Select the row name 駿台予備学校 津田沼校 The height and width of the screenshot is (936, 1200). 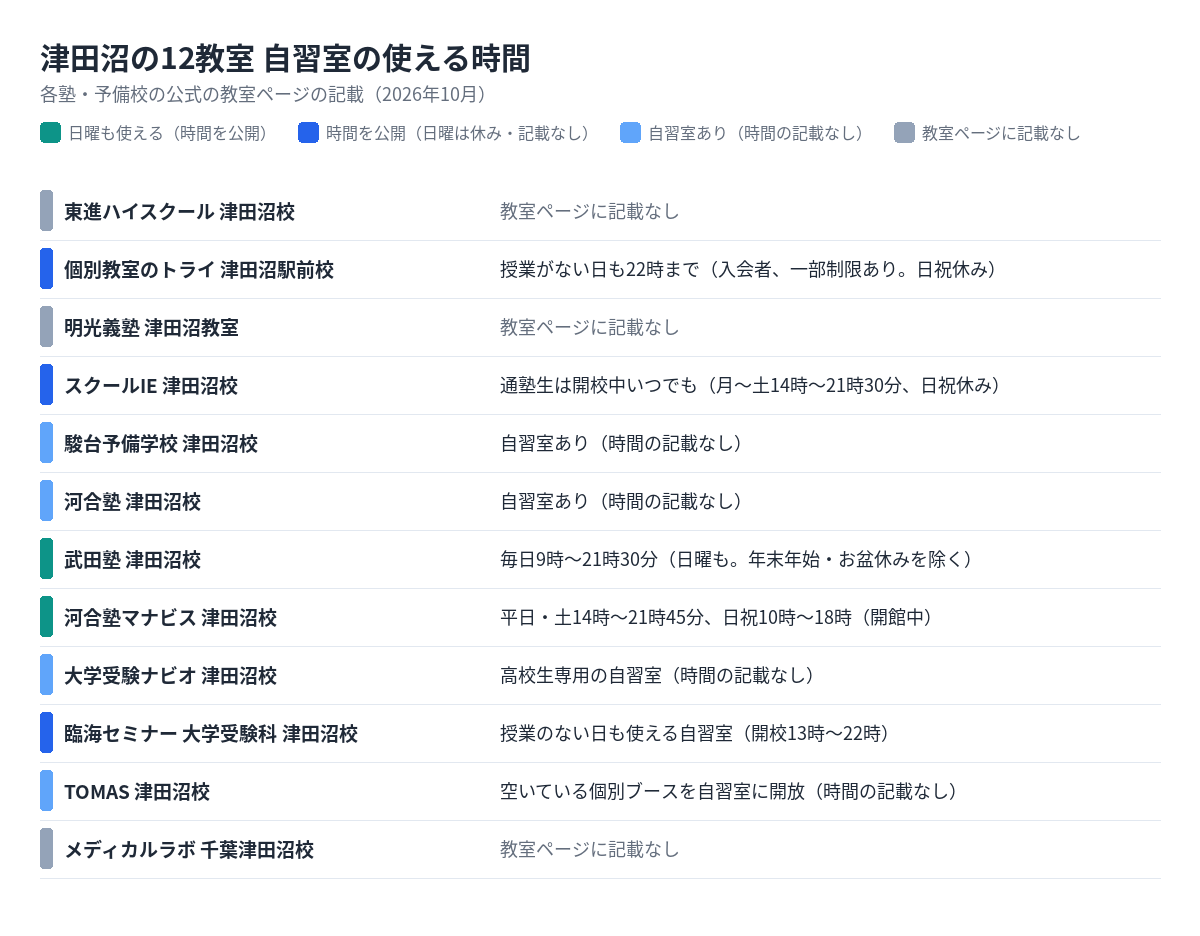tap(161, 444)
